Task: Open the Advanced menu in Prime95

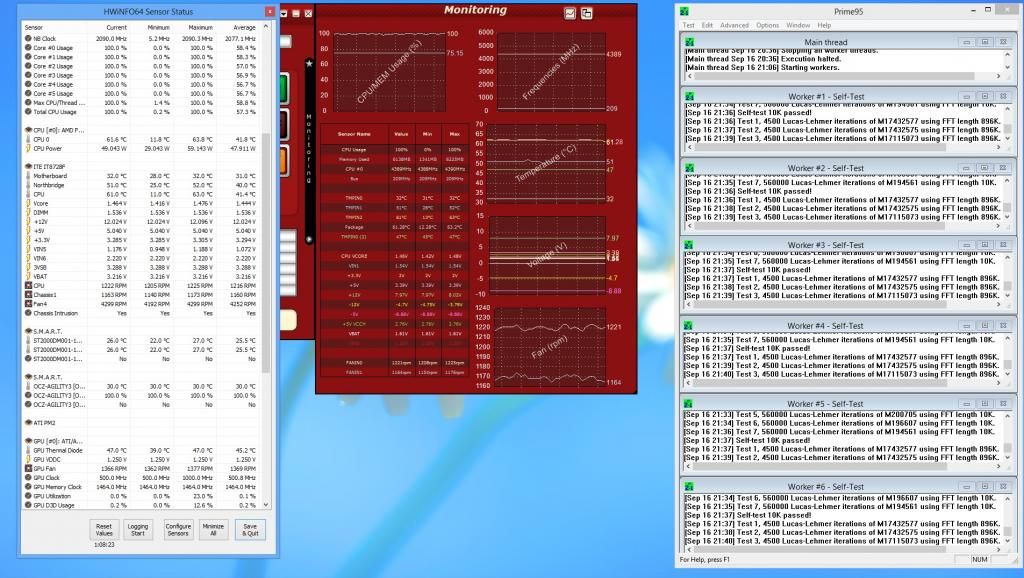Action: coord(734,25)
